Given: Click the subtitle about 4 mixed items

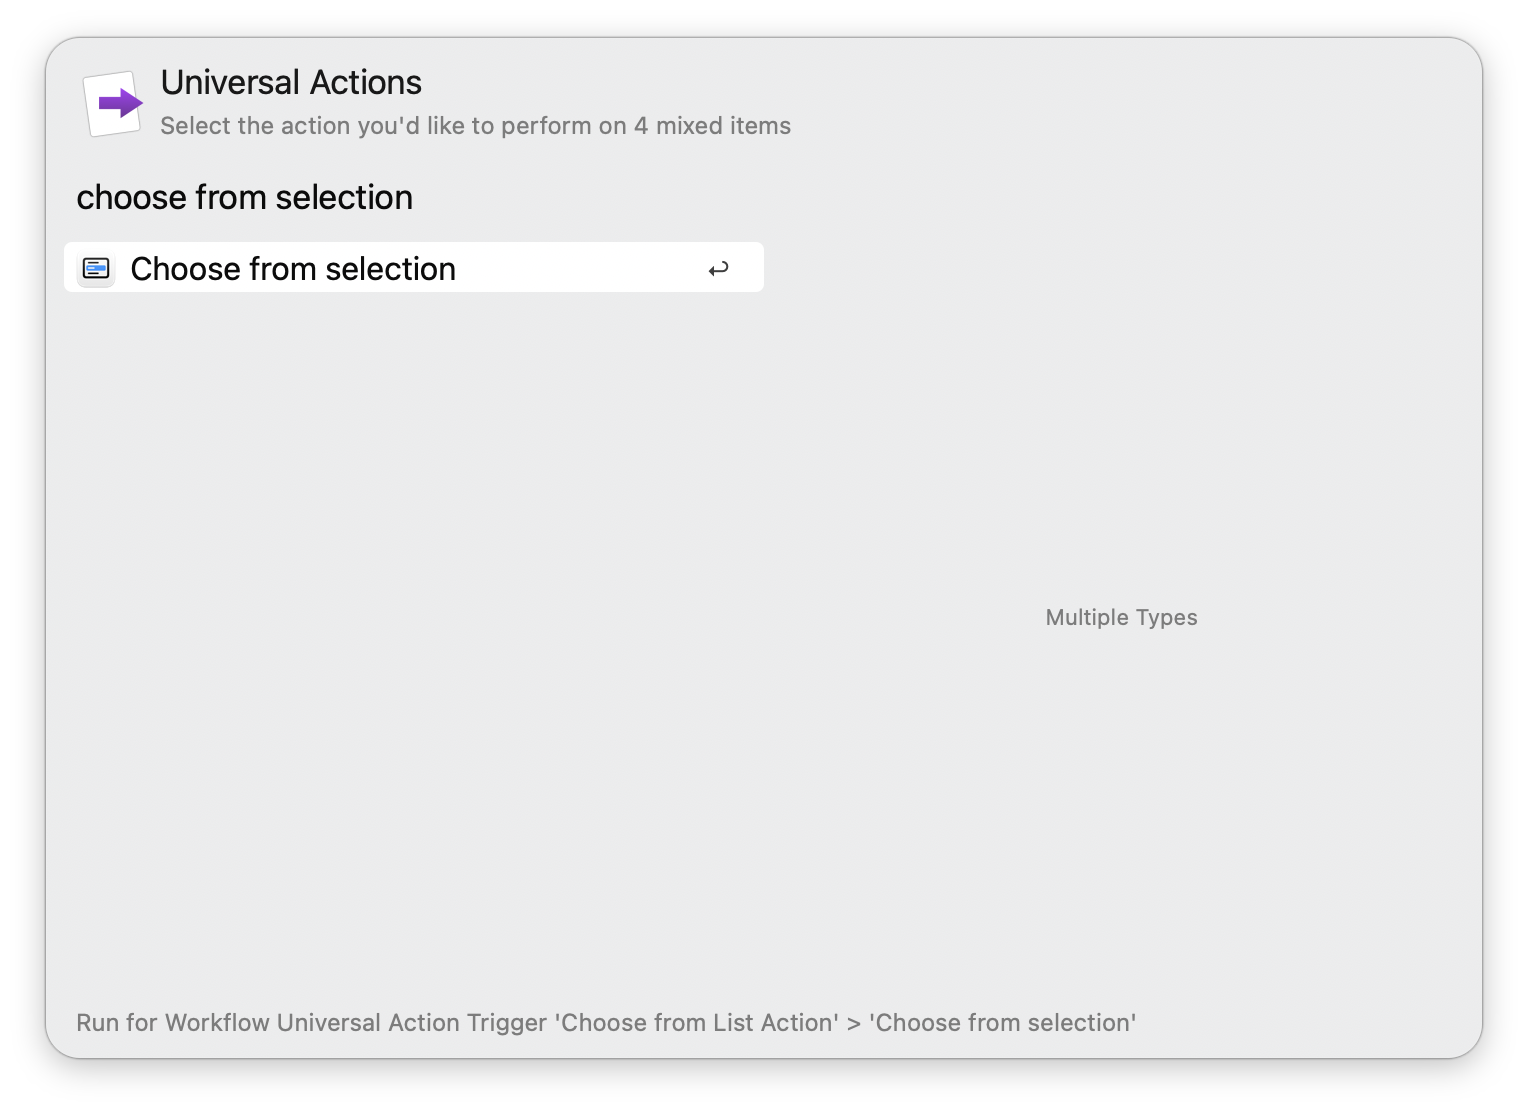Looking at the screenshot, I should pyautogui.click(x=476, y=126).
